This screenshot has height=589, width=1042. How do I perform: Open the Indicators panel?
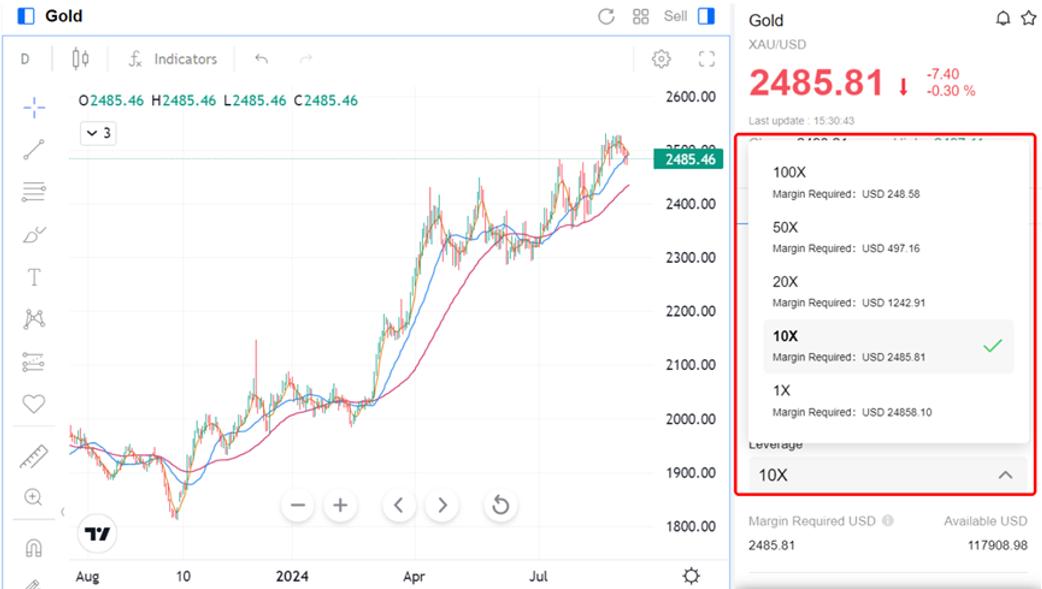click(x=173, y=59)
